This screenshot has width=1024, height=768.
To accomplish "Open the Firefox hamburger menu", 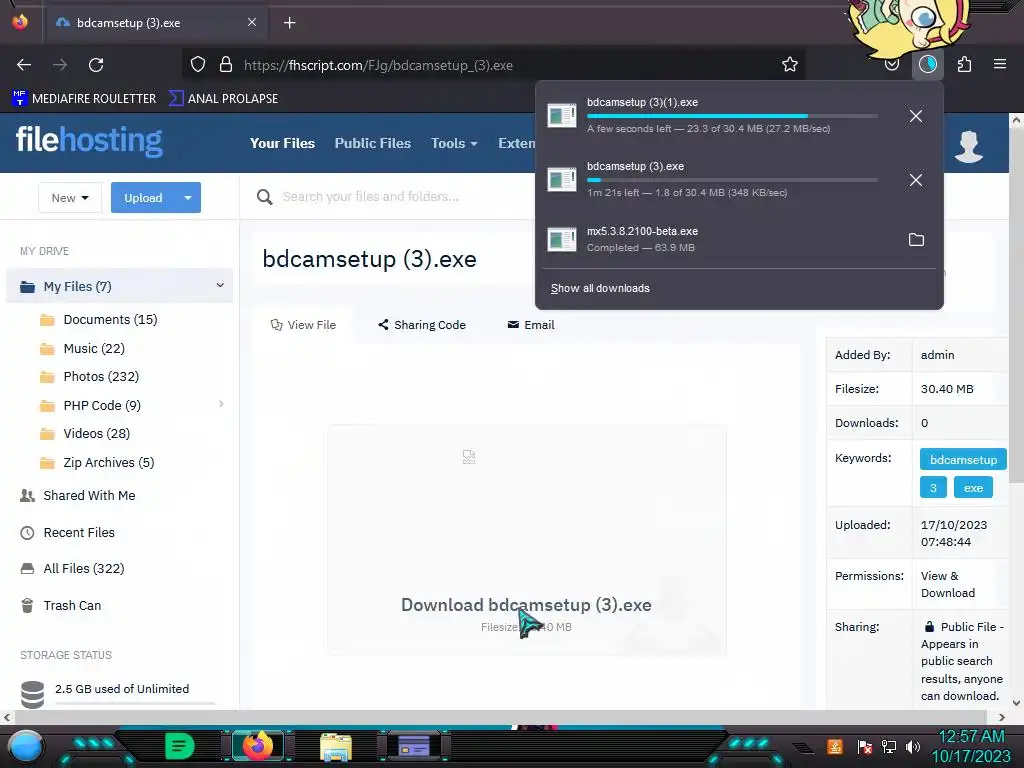I will tap(999, 65).
